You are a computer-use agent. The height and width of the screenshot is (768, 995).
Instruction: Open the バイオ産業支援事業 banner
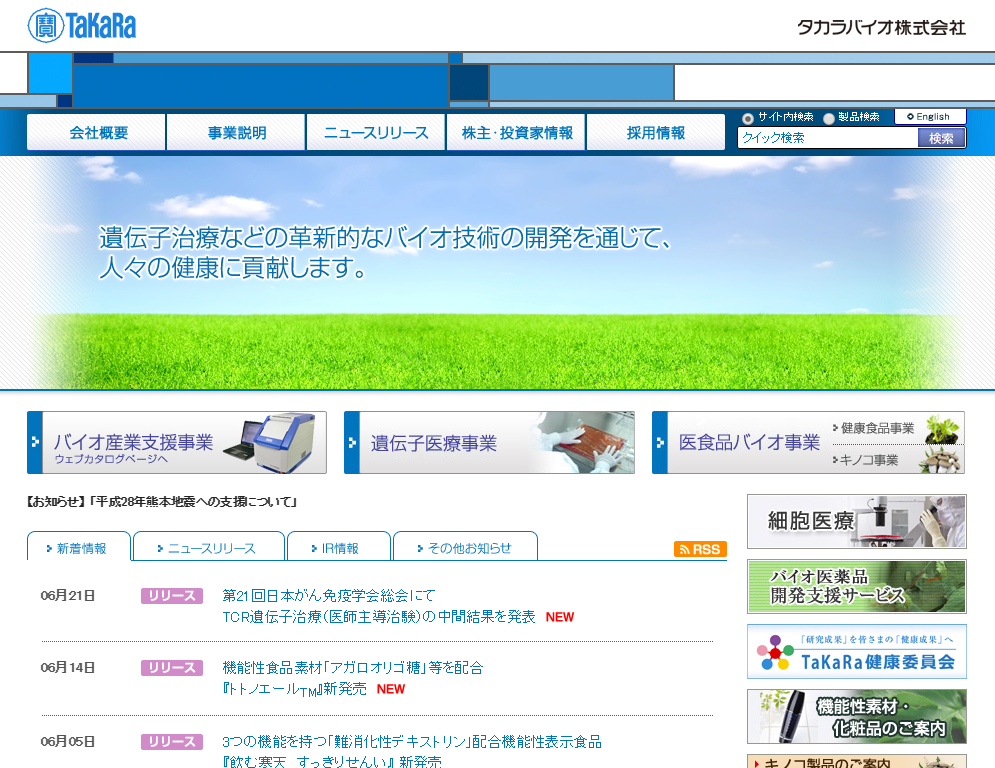[177, 442]
